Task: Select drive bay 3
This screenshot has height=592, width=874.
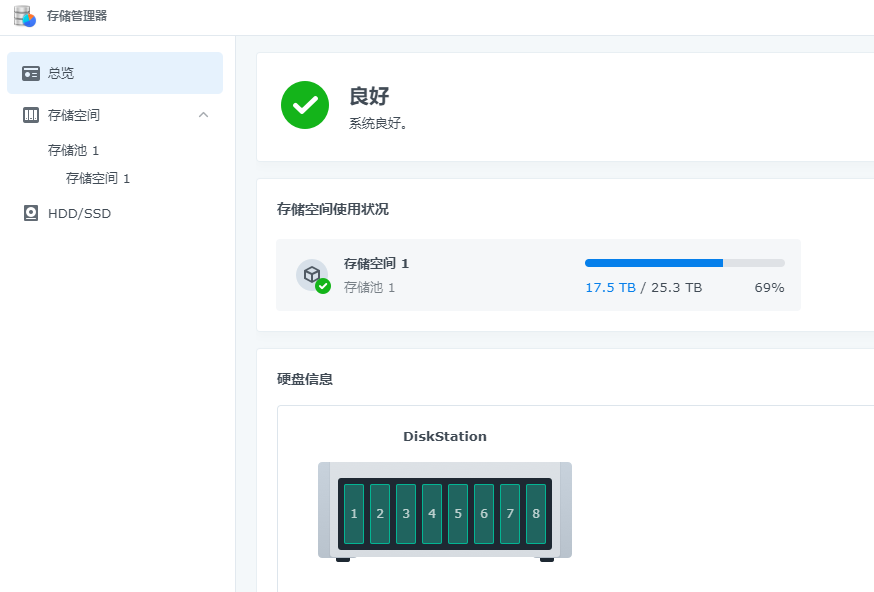Action: [x=406, y=513]
